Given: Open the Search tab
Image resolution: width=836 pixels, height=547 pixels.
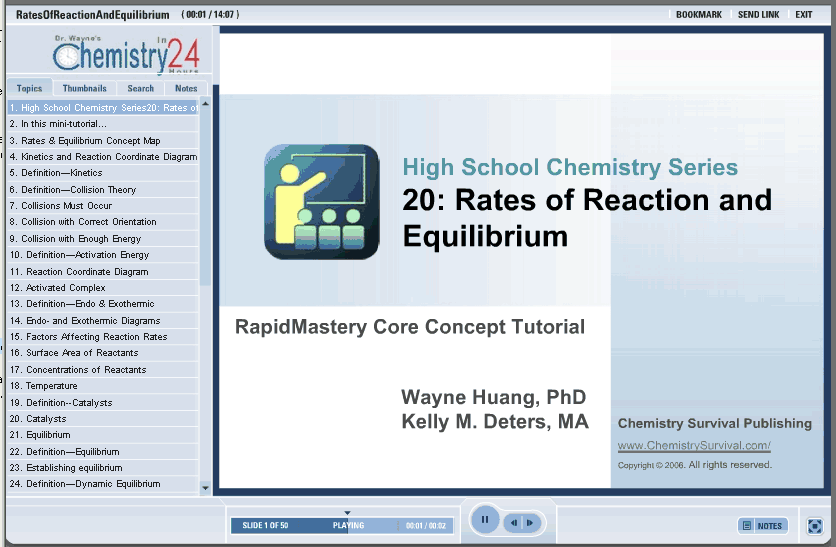Looking at the screenshot, I should click(x=140, y=88).
